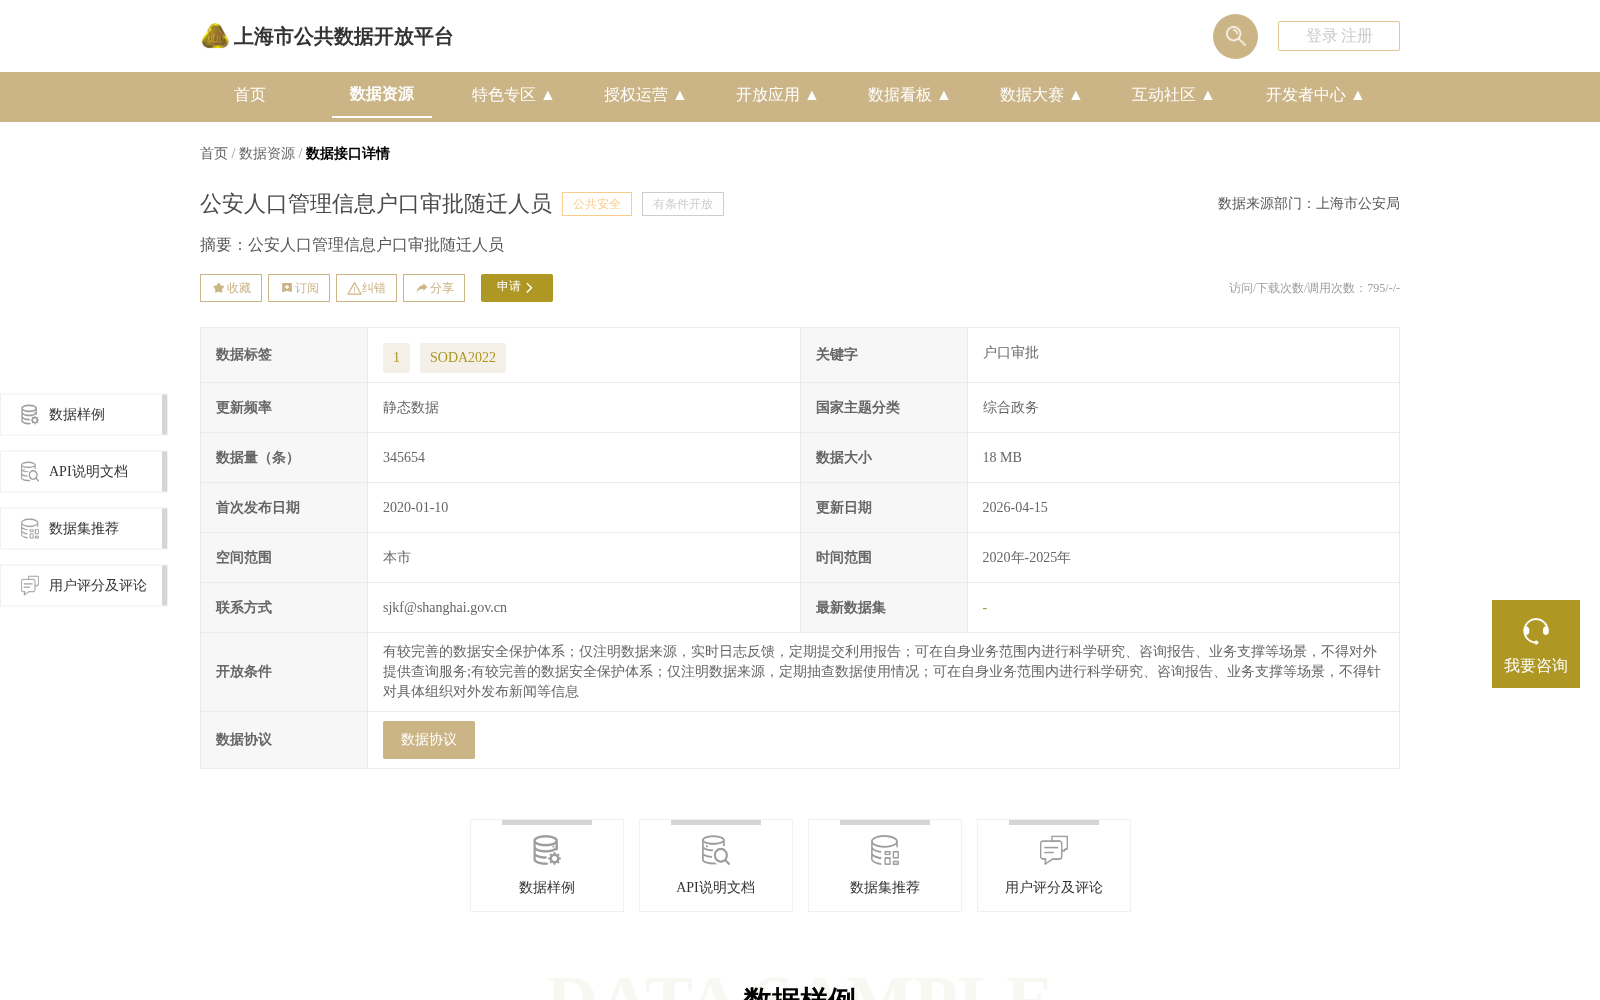The image size is (1600, 1000).
Task: Click card label 数据样例 below table
Action: click(547, 888)
